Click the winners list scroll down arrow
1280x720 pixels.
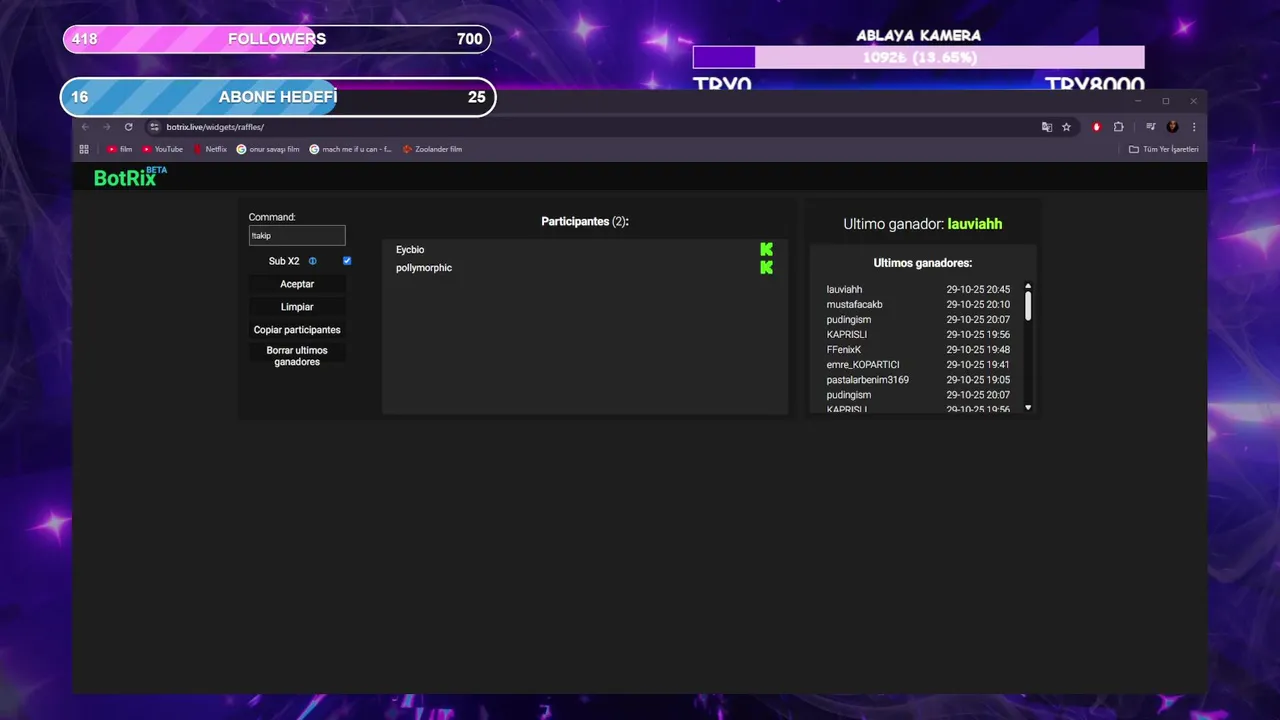click(1028, 408)
